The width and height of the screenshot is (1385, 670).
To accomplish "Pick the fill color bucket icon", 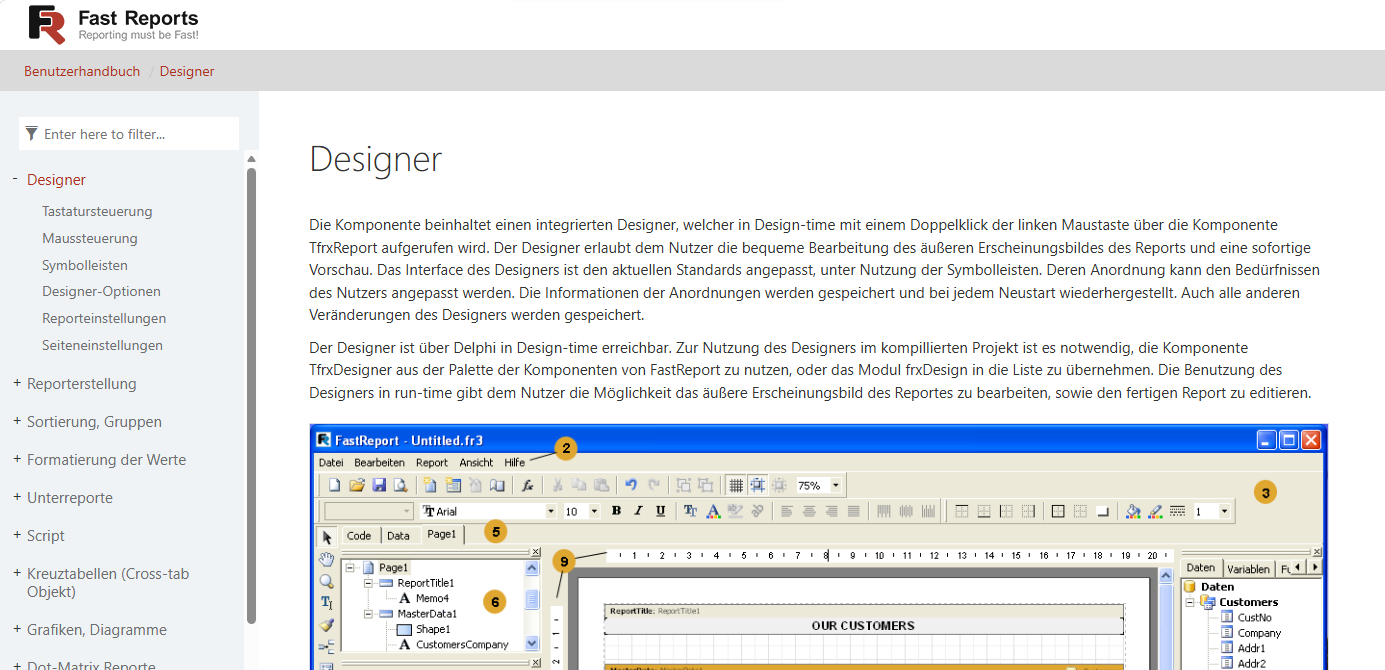I will [x=1133, y=511].
